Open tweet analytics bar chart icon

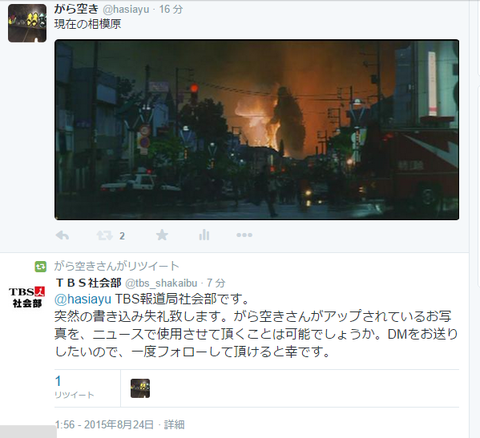click(x=204, y=235)
